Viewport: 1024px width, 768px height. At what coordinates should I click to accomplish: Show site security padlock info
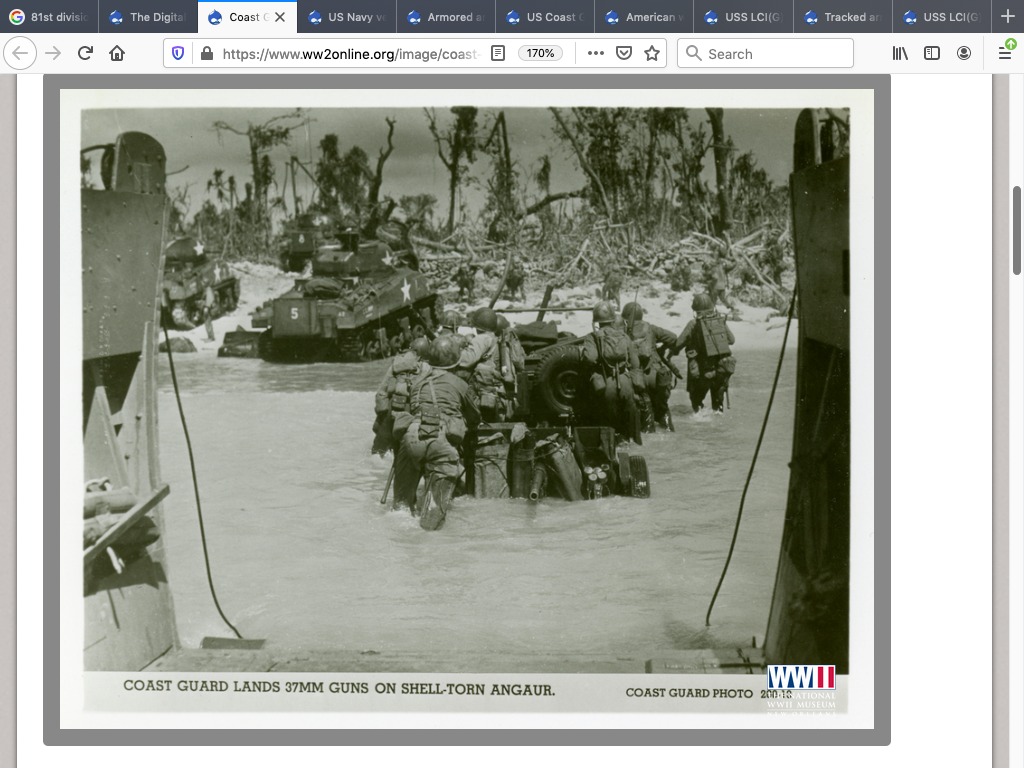point(206,54)
